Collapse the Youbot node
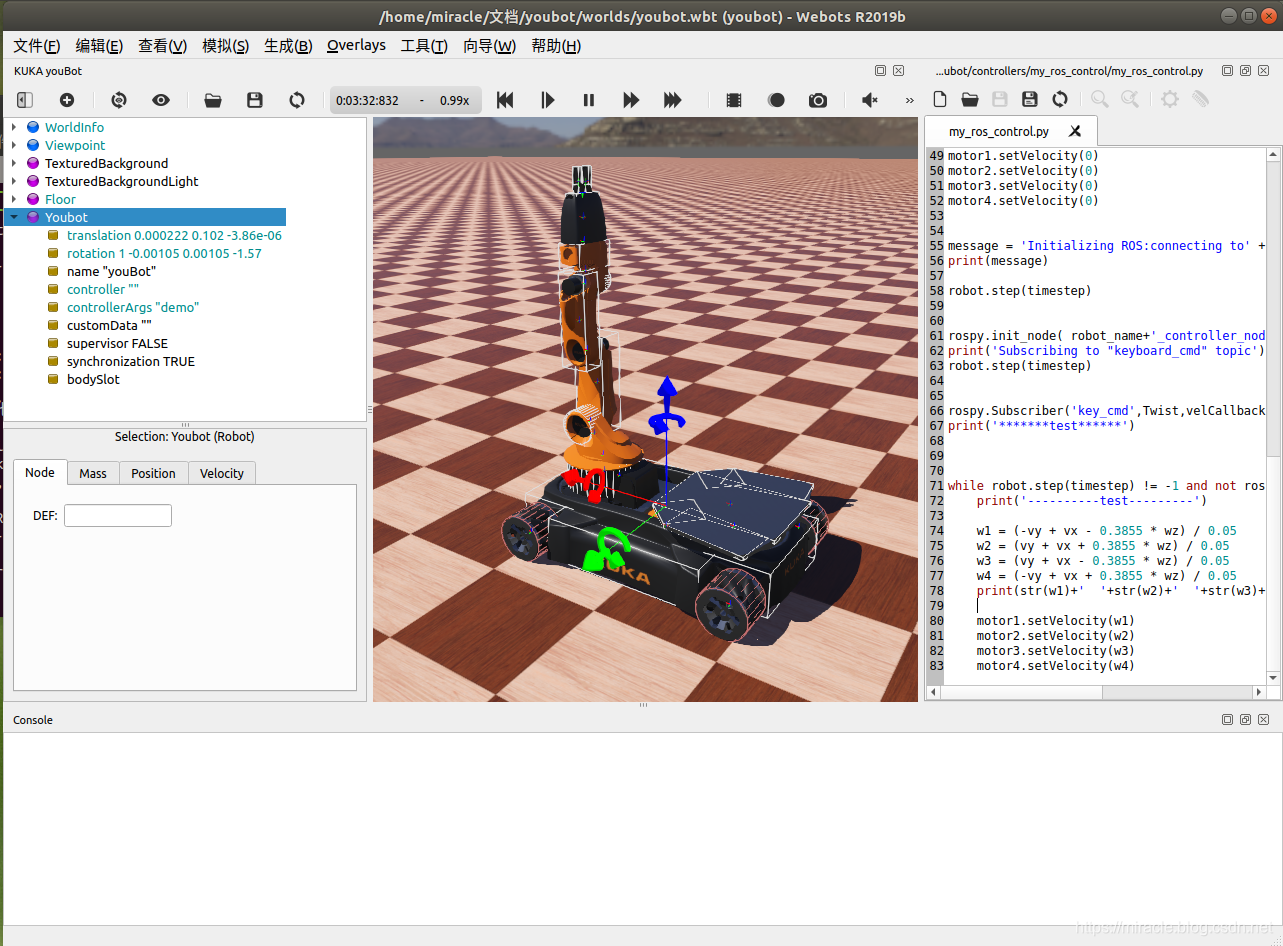1283x946 pixels. click(14, 217)
